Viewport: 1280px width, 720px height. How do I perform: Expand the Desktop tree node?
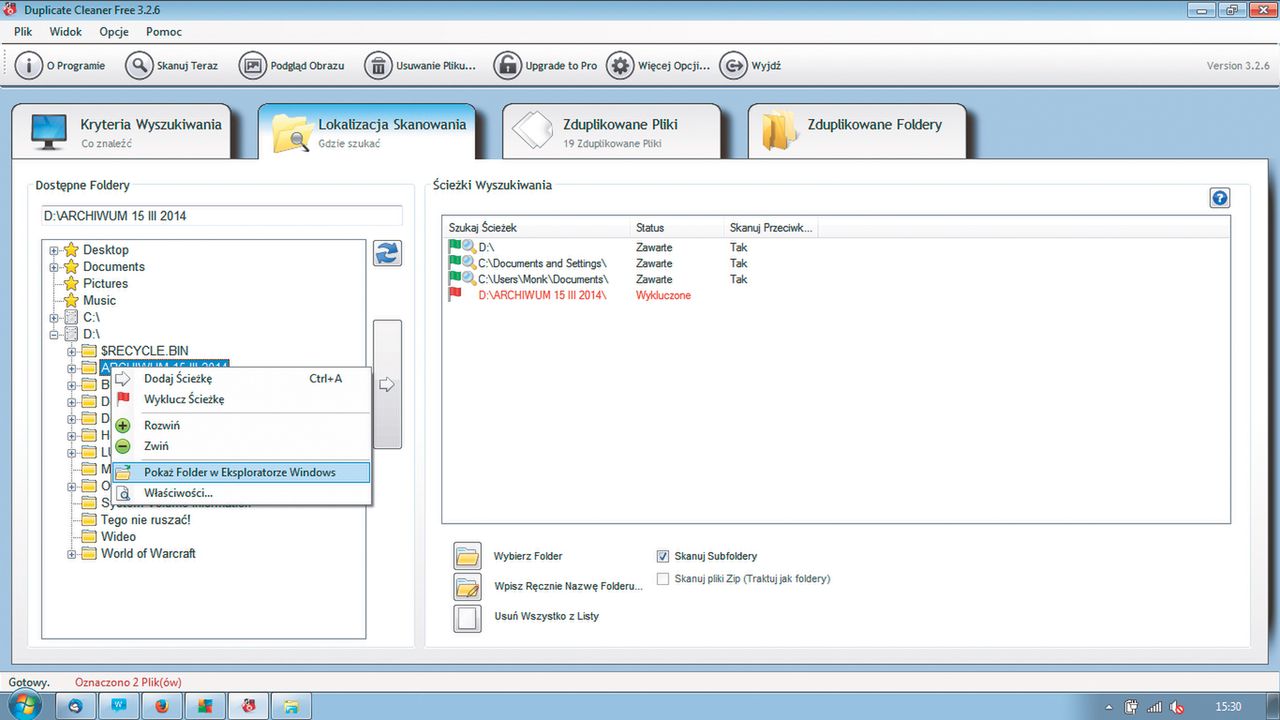54,250
